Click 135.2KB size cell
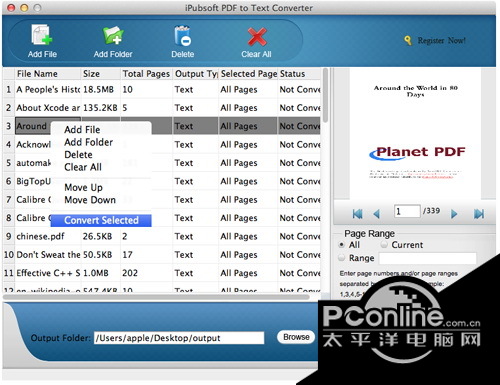 (x=100, y=108)
